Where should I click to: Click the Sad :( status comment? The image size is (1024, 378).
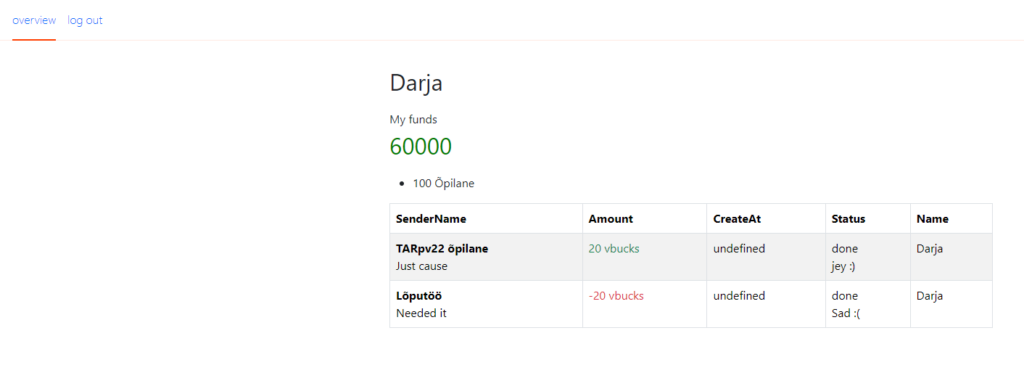click(847, 313)
